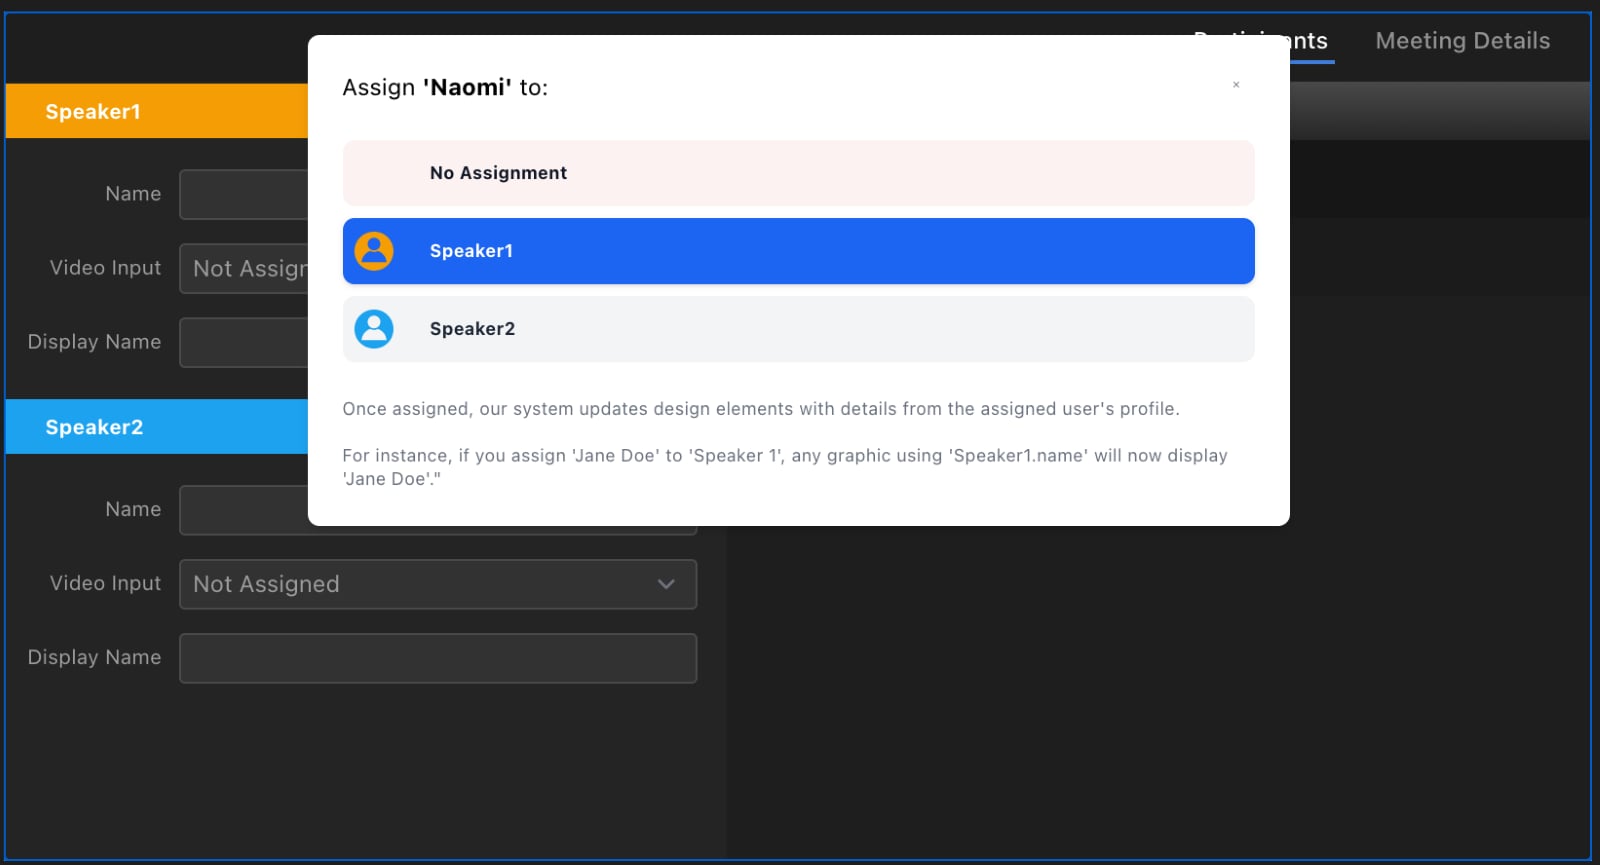The image size is (1600, 865).
Task: Click the 'Once assigned, our system updates' text
Action: pos(761,409)
